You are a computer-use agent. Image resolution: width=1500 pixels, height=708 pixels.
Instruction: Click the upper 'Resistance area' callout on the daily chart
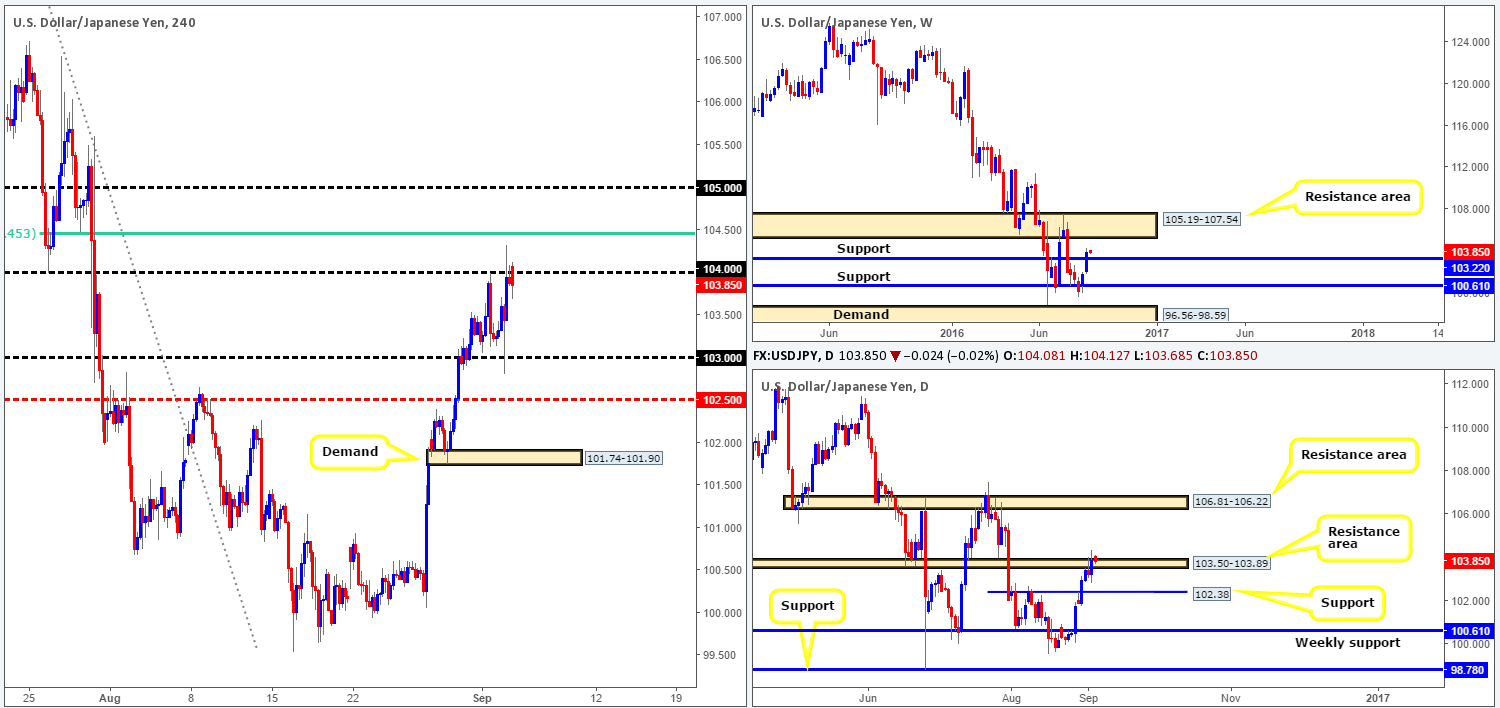pos(1354,455)
